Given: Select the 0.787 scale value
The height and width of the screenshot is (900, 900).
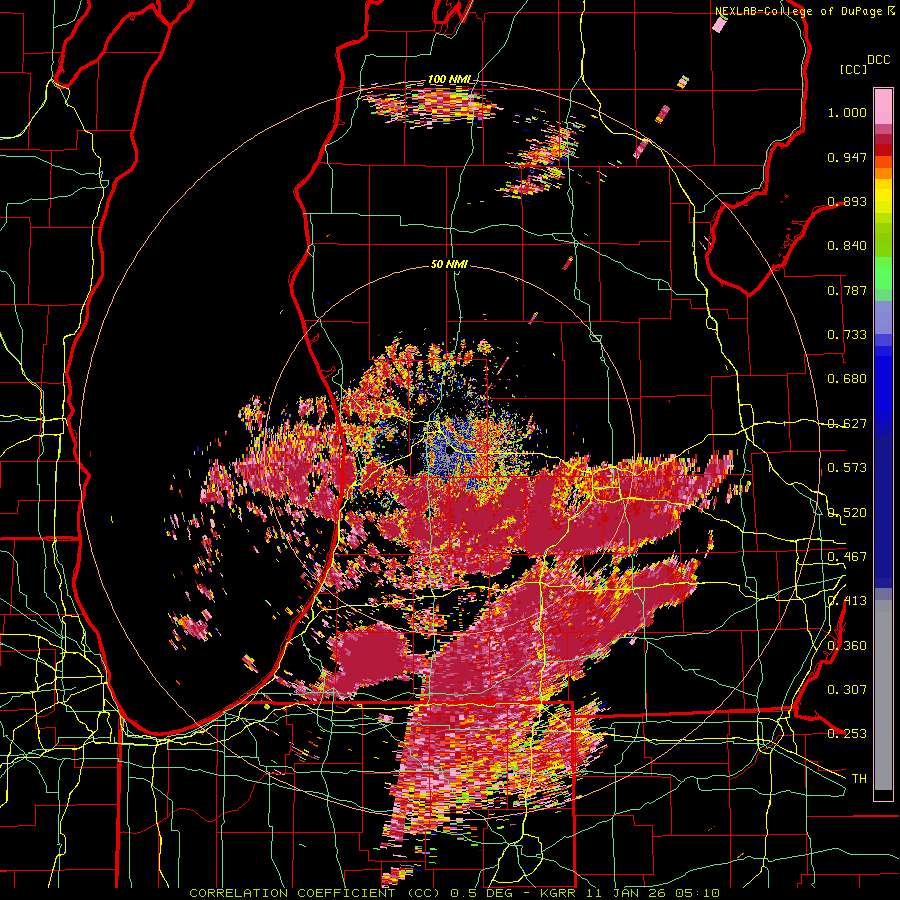Looking at the screenshot, I should tap(847, 290).
